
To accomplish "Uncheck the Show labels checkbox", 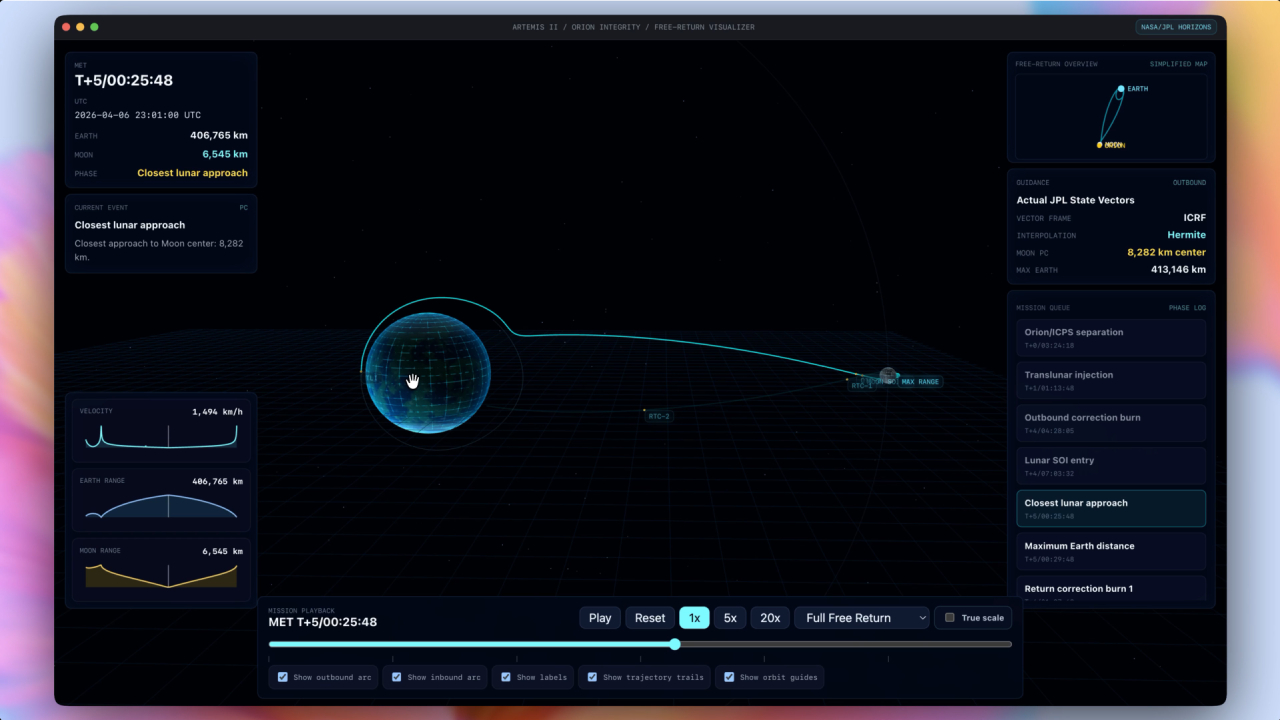I will [x=506, y=677].
